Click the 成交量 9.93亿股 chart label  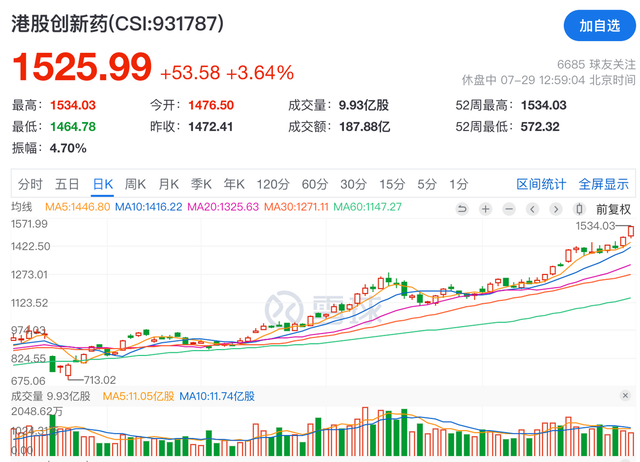coord(51,396)
